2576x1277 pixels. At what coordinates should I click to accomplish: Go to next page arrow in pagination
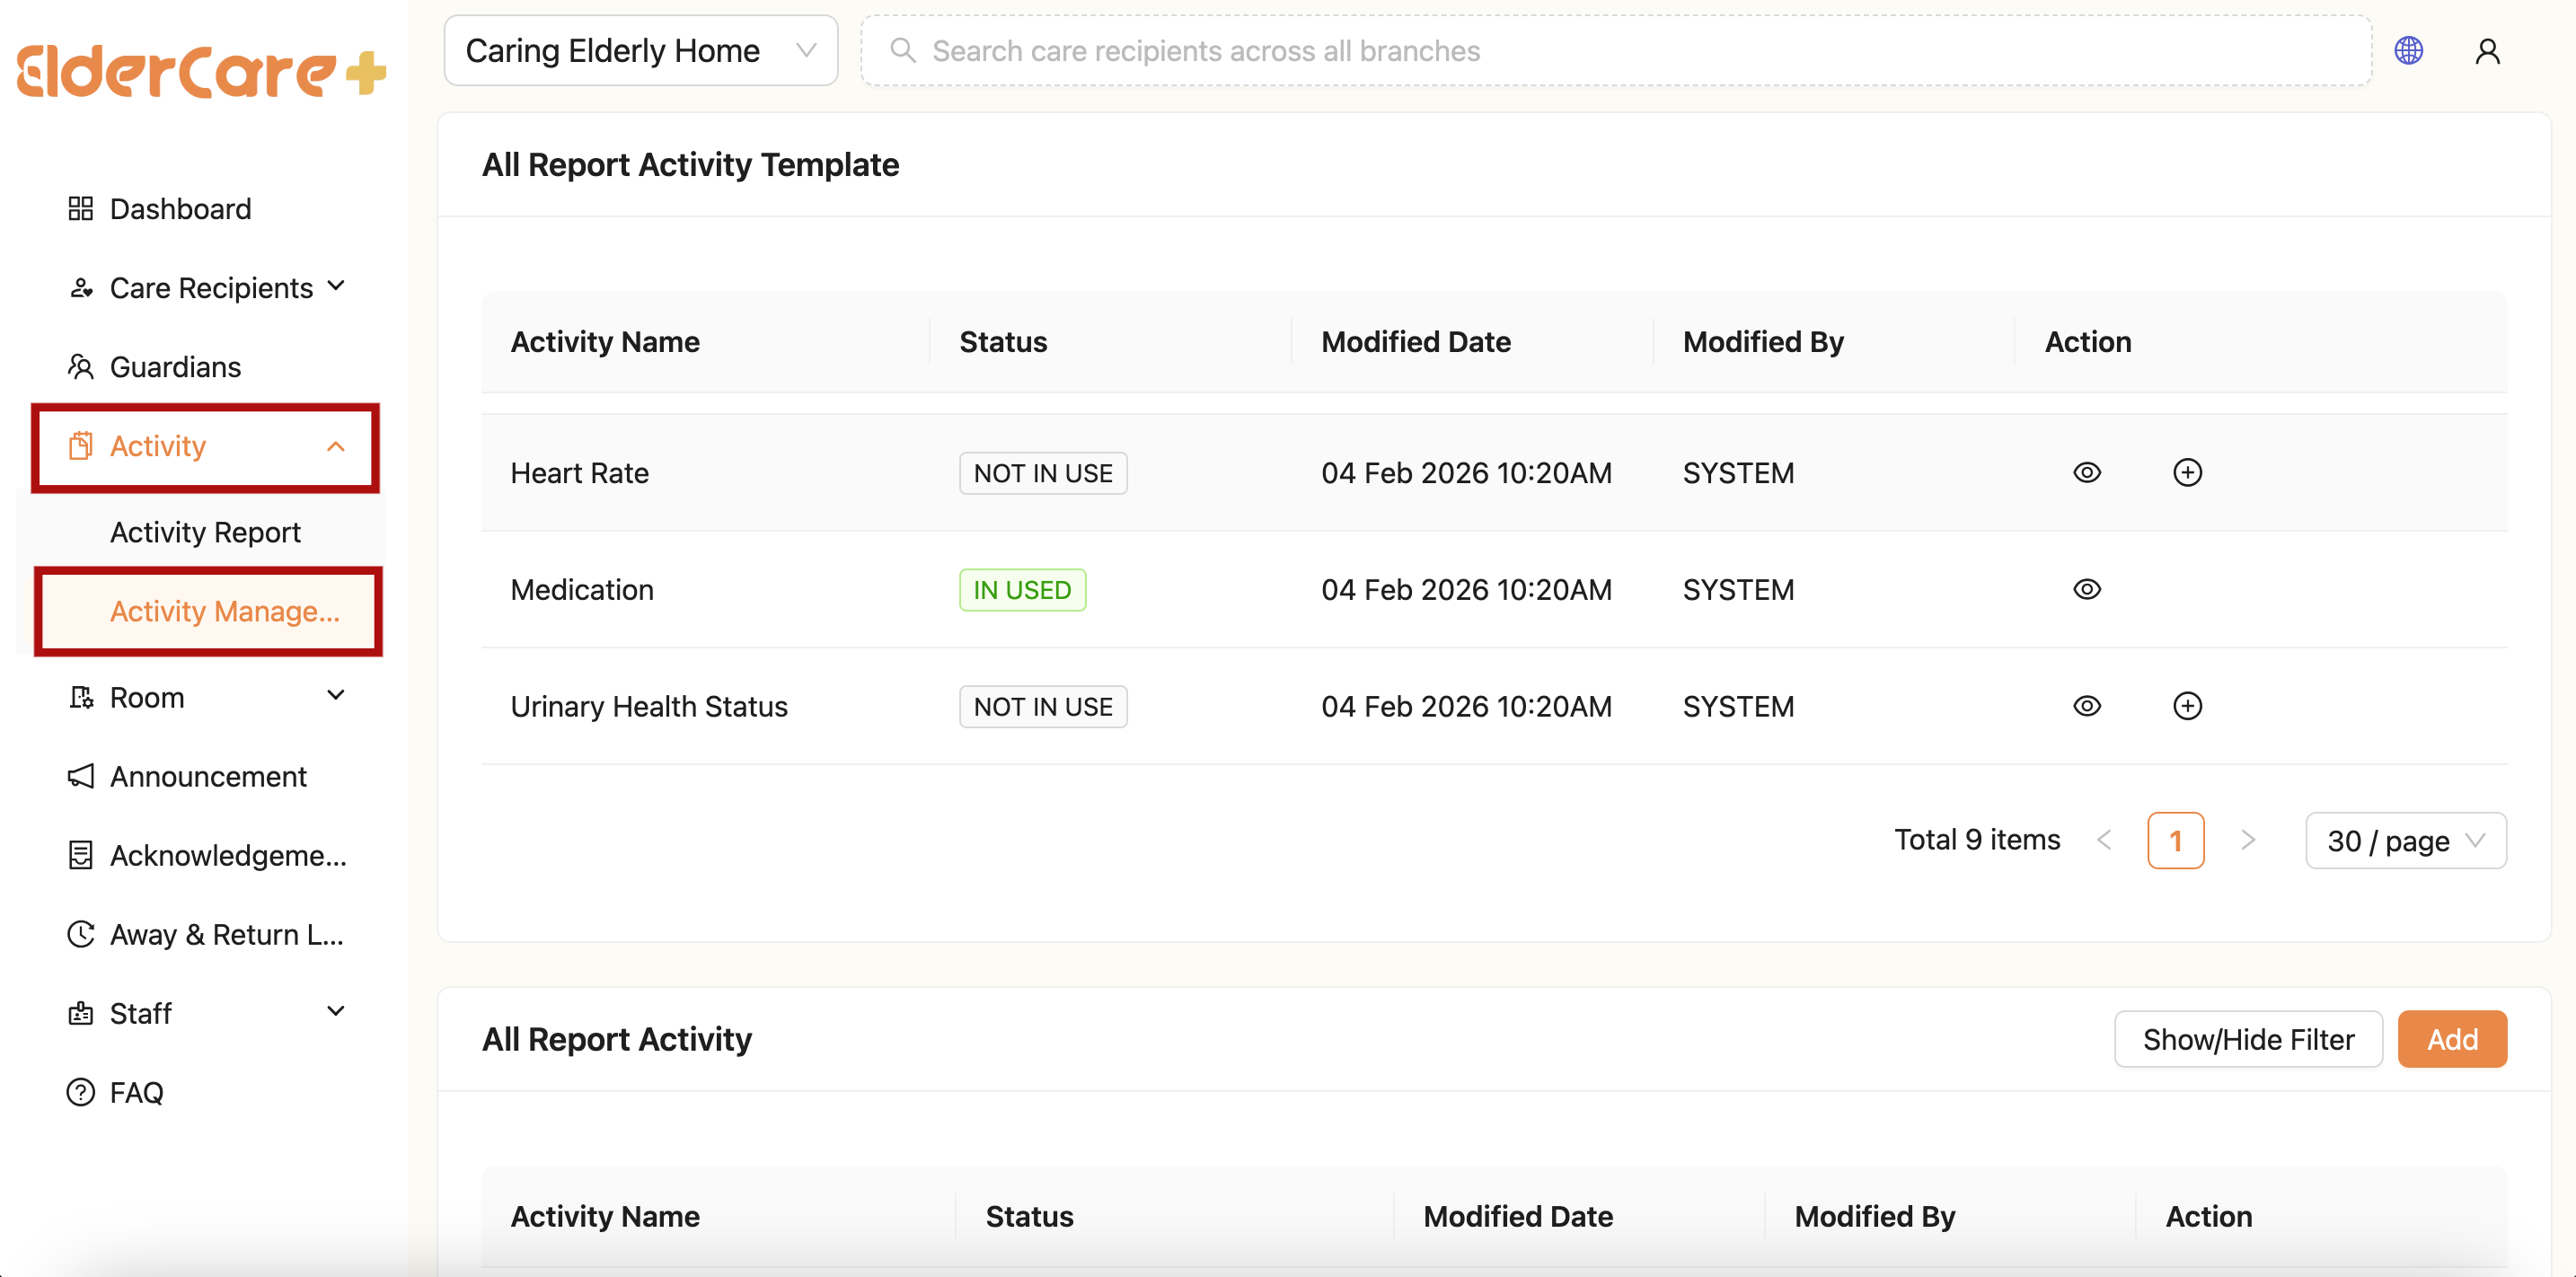(x=2247, y=840)
